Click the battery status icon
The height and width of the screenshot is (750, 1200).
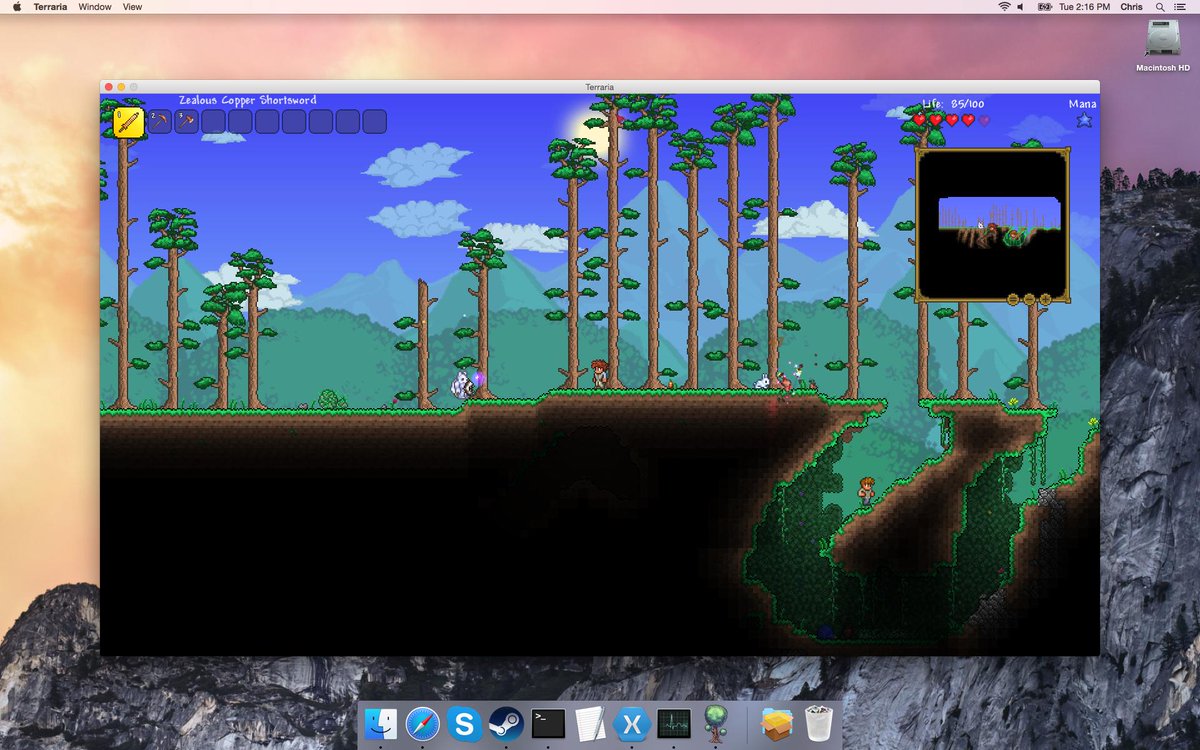[1045, 7]
